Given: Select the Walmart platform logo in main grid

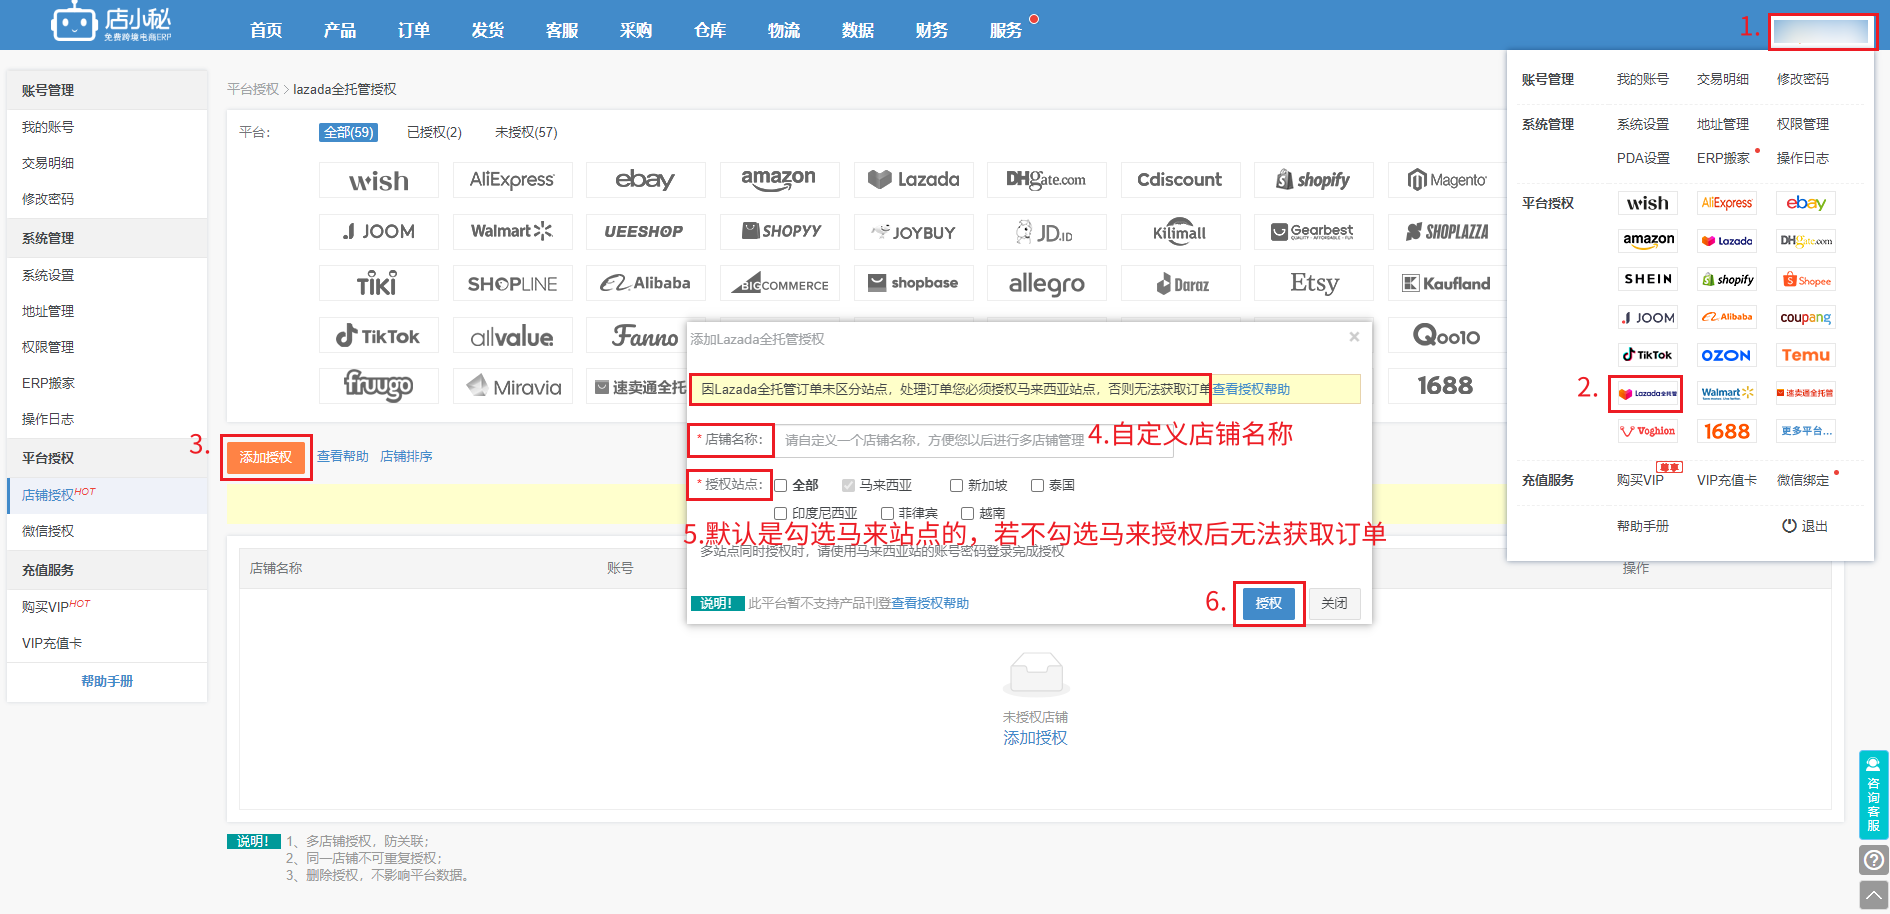Looking at the screenshot, I should click(512, 232).
